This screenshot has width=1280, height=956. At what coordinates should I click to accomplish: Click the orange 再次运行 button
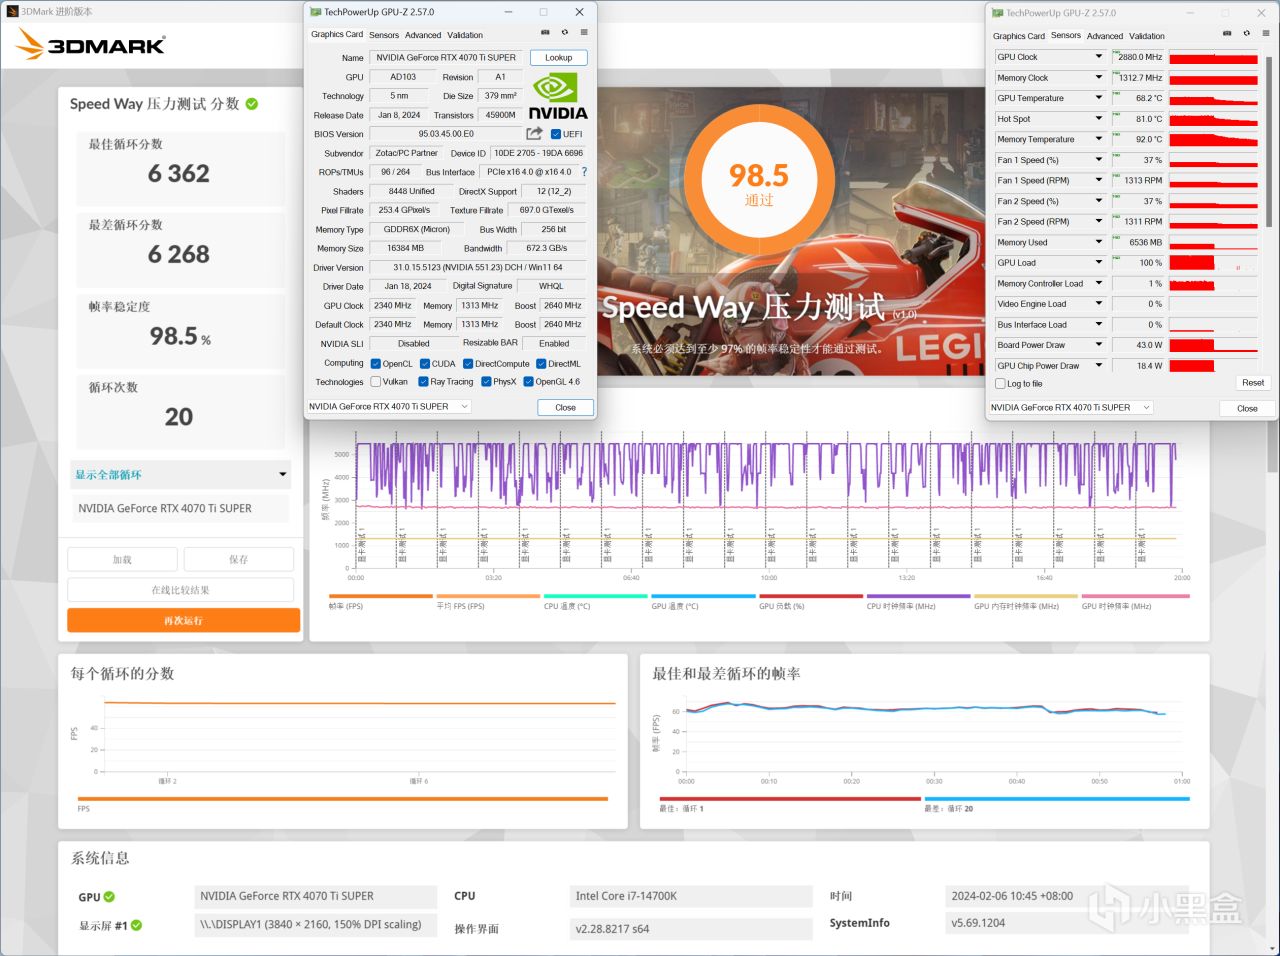[184, 621]
